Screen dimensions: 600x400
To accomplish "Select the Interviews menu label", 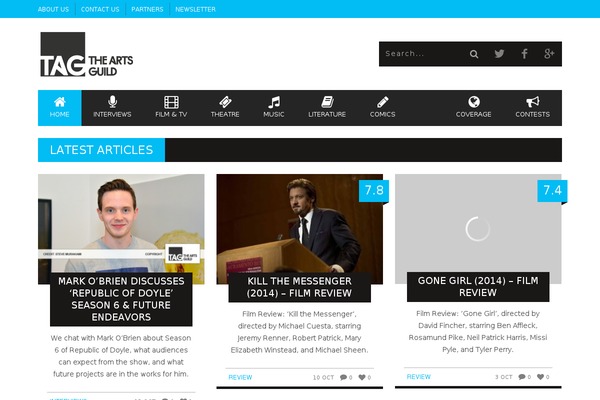I will 112,114.
